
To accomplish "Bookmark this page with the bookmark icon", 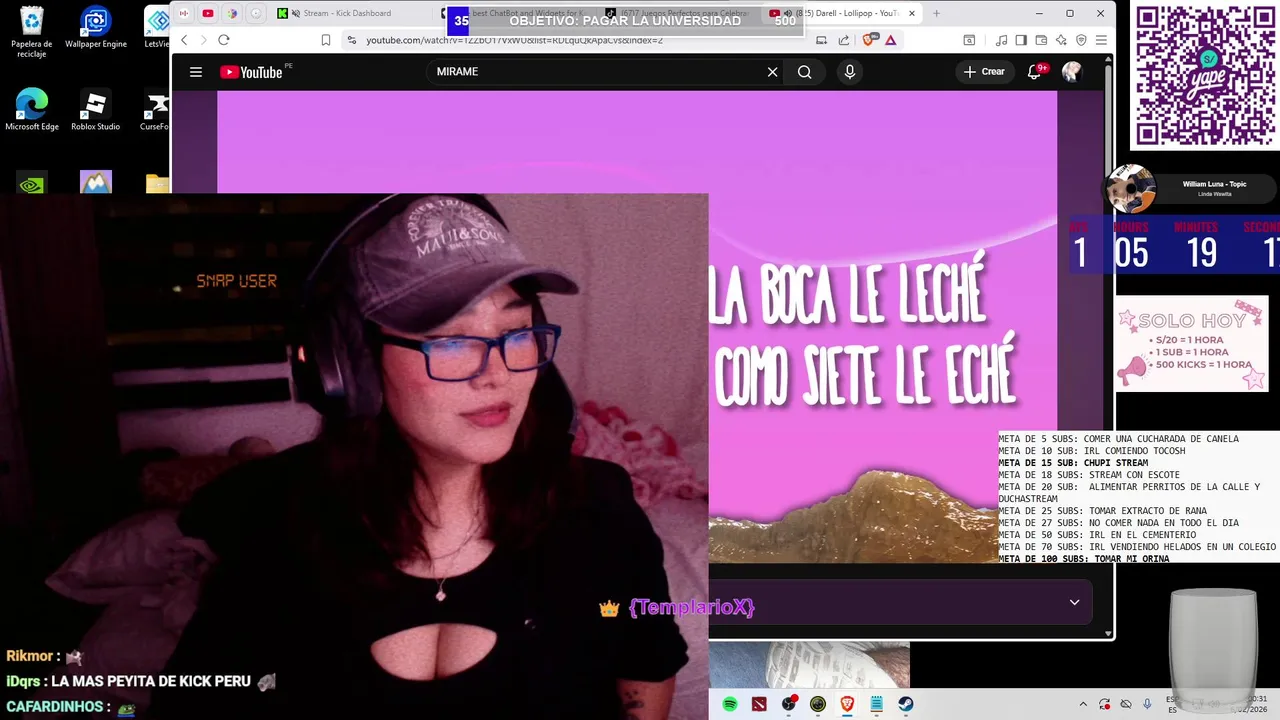I will point(326,40).
